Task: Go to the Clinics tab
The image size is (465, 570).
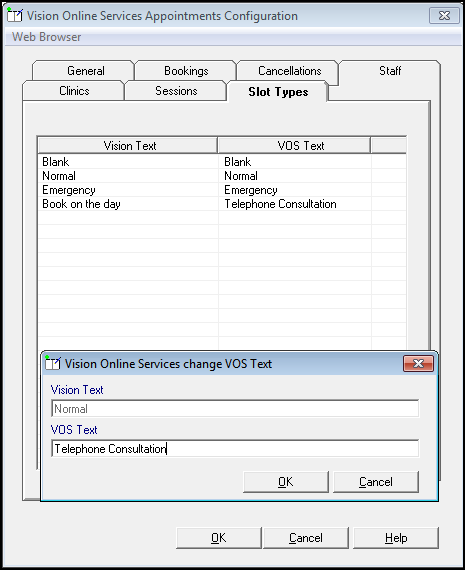Action: pos(74,91)
